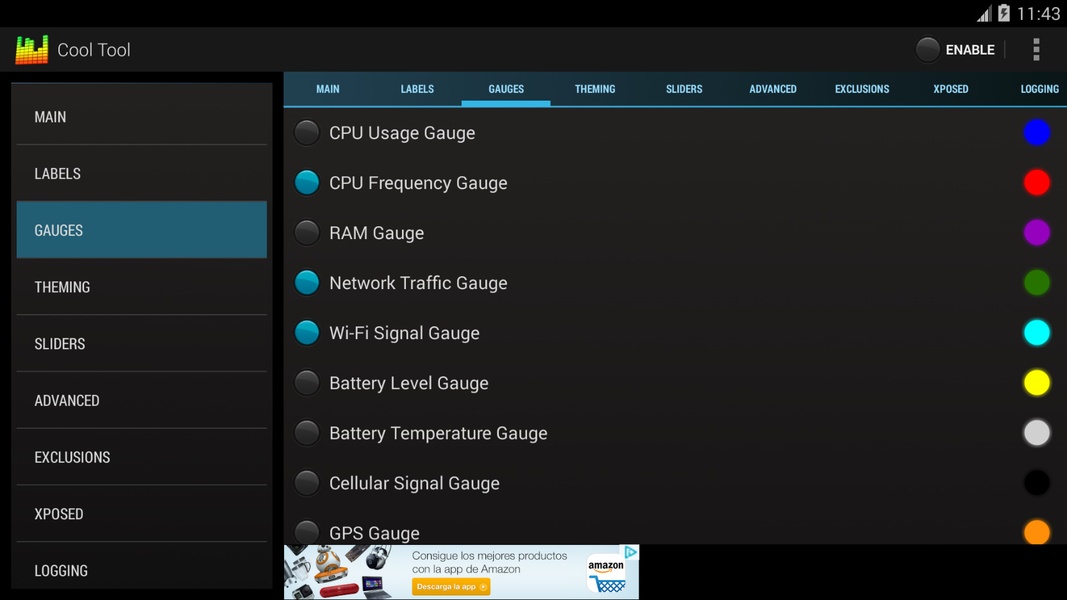This screenshot has width=1067, height=600.
Task: Tap the 'Cellular Signal Gauge' label
Action: (414, 483)
